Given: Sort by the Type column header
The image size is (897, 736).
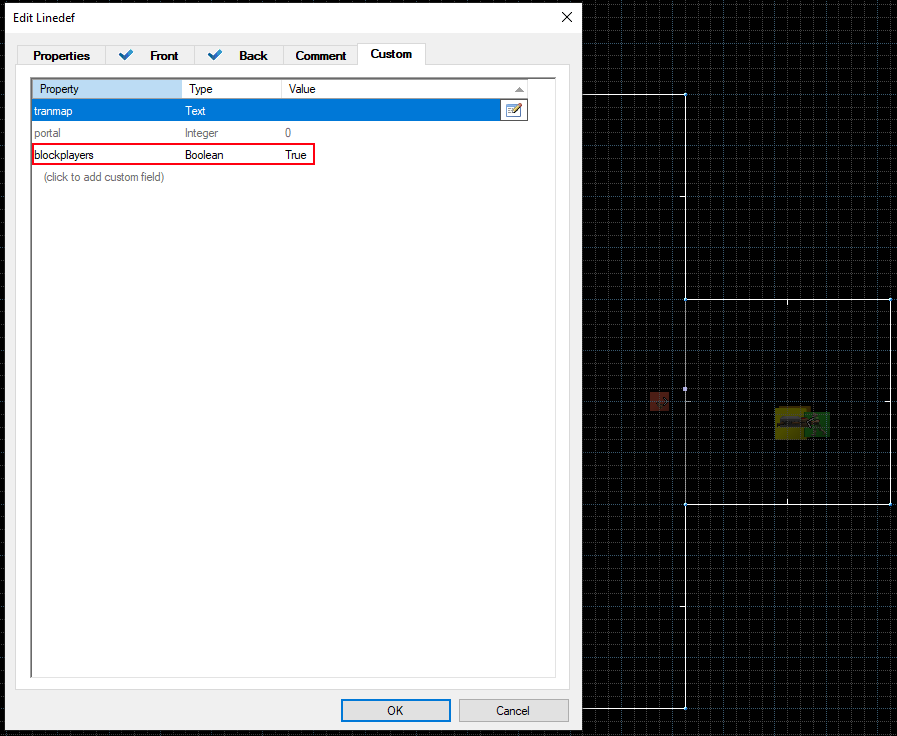Looking at the screenshot, I should [232, 89].
